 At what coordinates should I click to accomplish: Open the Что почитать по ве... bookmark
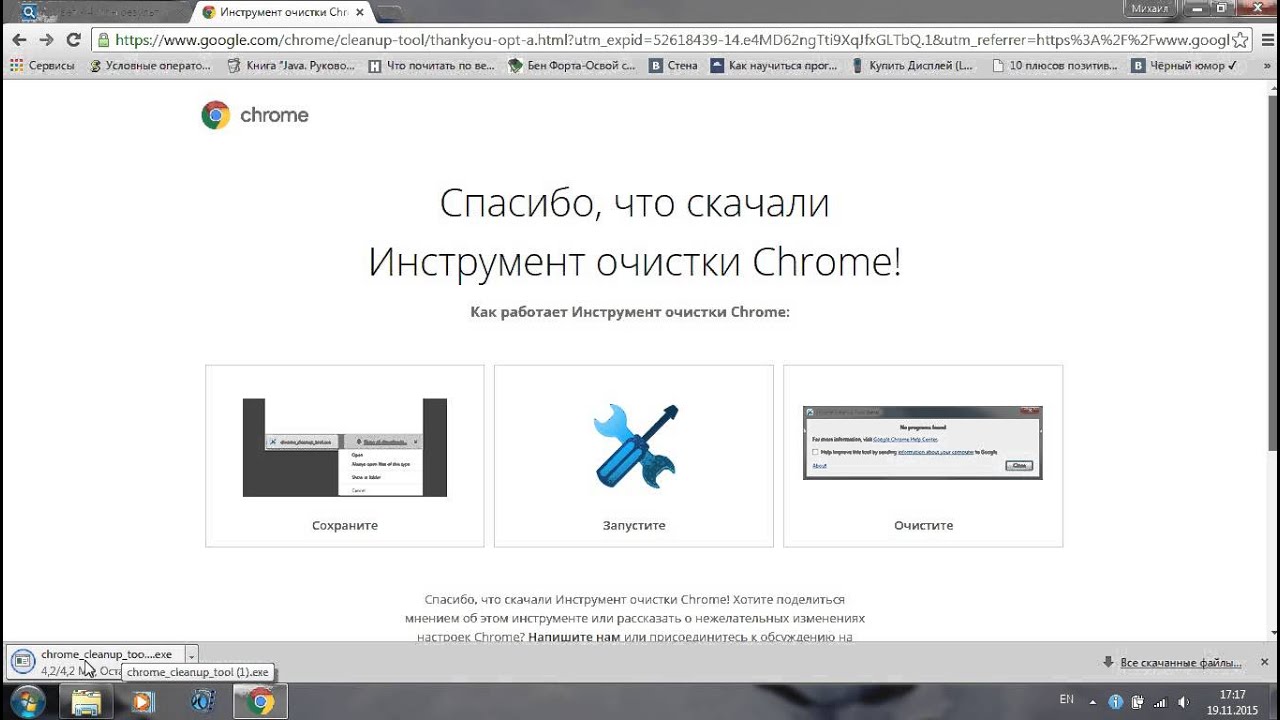click(x=432, y=66)
